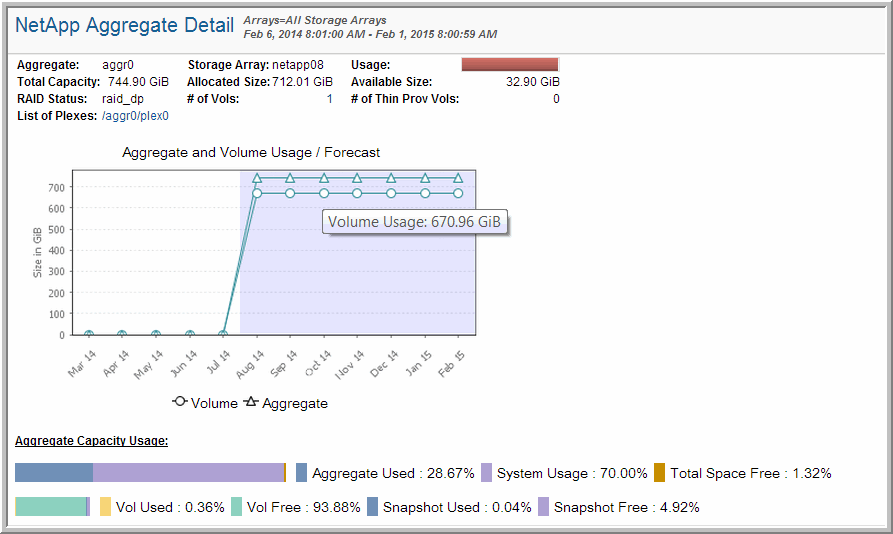The height and width of the screenshot is (534, 893).
Task: Click the Aug 14 aggregate triangle point
Action: coord(257,178)
